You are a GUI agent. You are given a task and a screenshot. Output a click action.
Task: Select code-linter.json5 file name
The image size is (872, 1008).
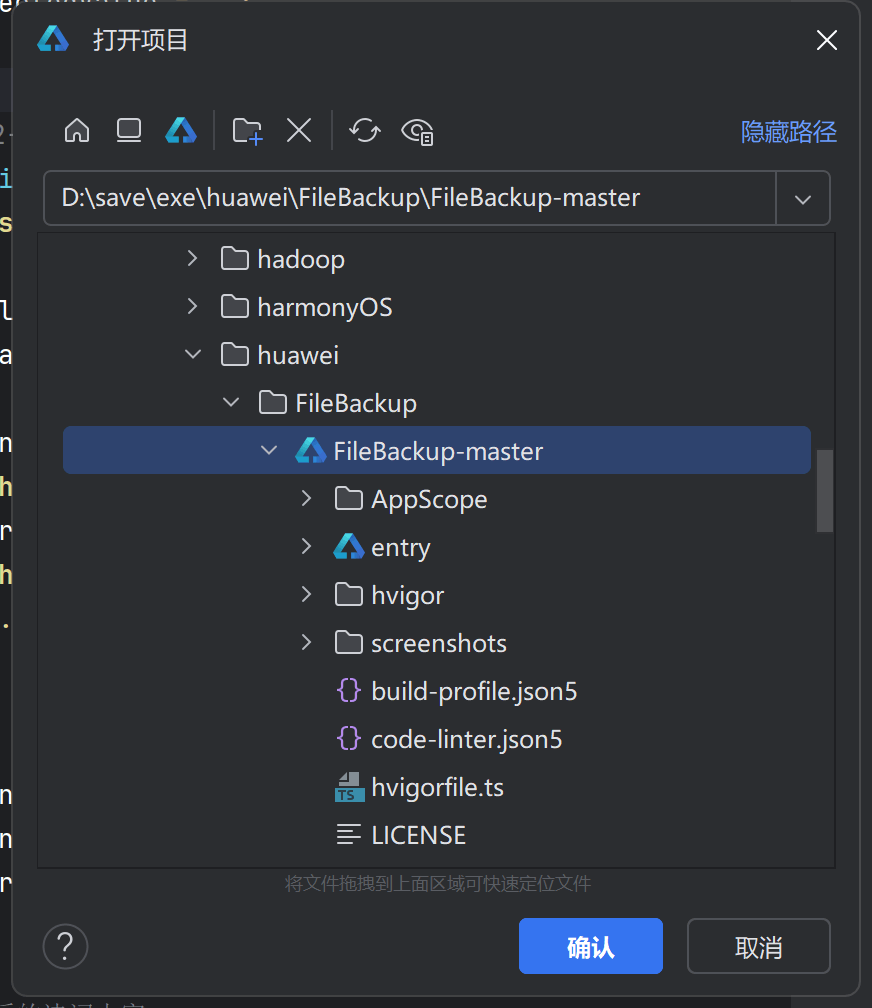point(466,739)
